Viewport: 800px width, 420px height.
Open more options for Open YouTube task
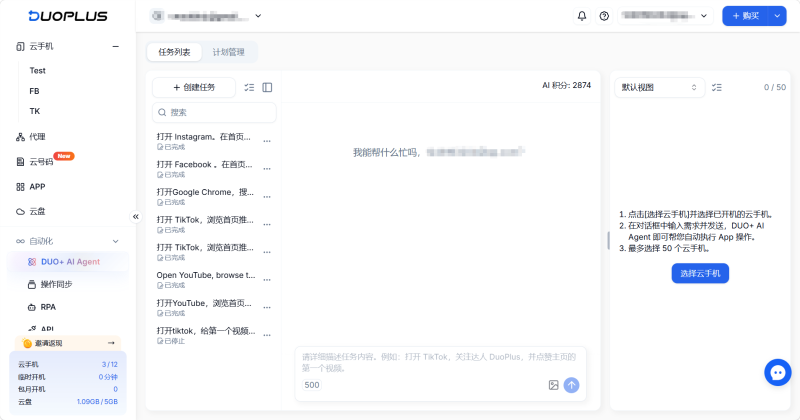tap(267, 280)
